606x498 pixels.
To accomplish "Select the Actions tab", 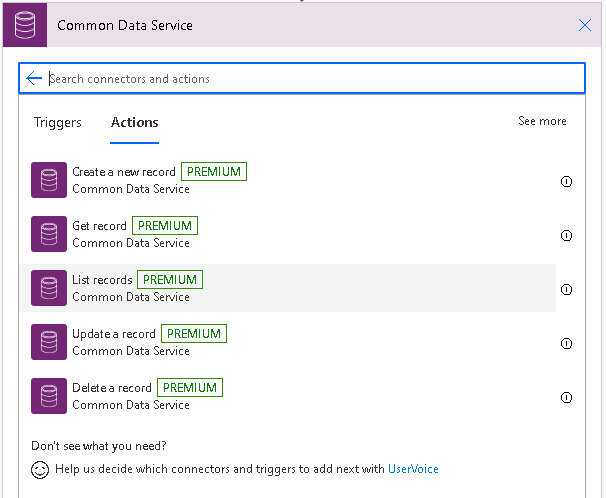I will pyautogui.click(x=134, y=122).
